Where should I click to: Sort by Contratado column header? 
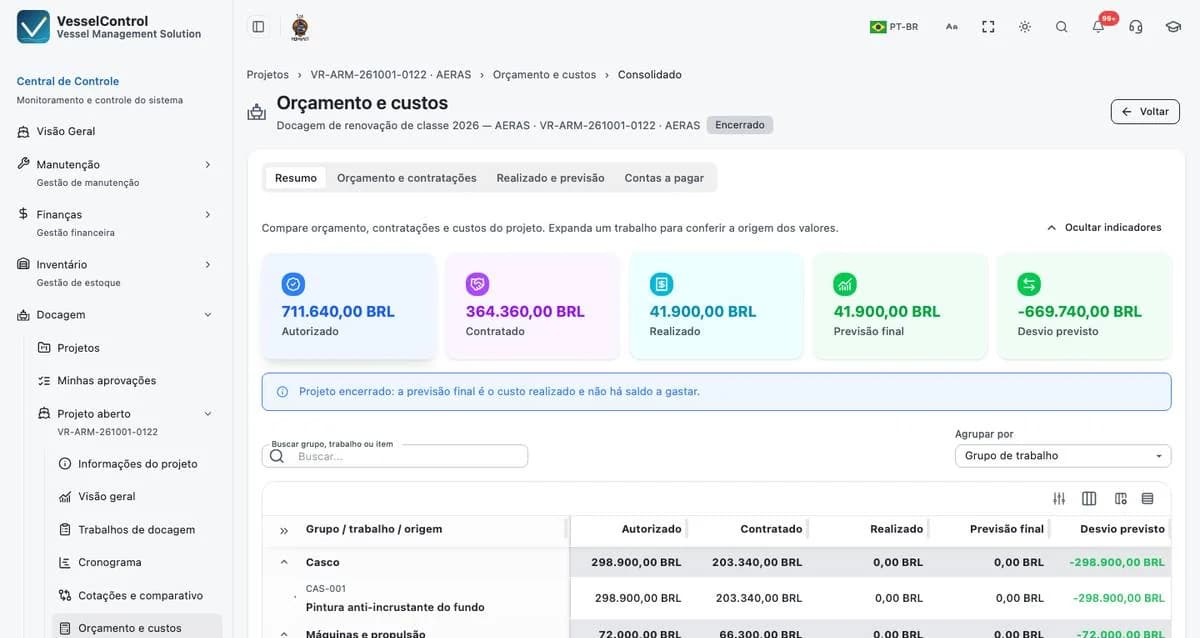(771, 529)
